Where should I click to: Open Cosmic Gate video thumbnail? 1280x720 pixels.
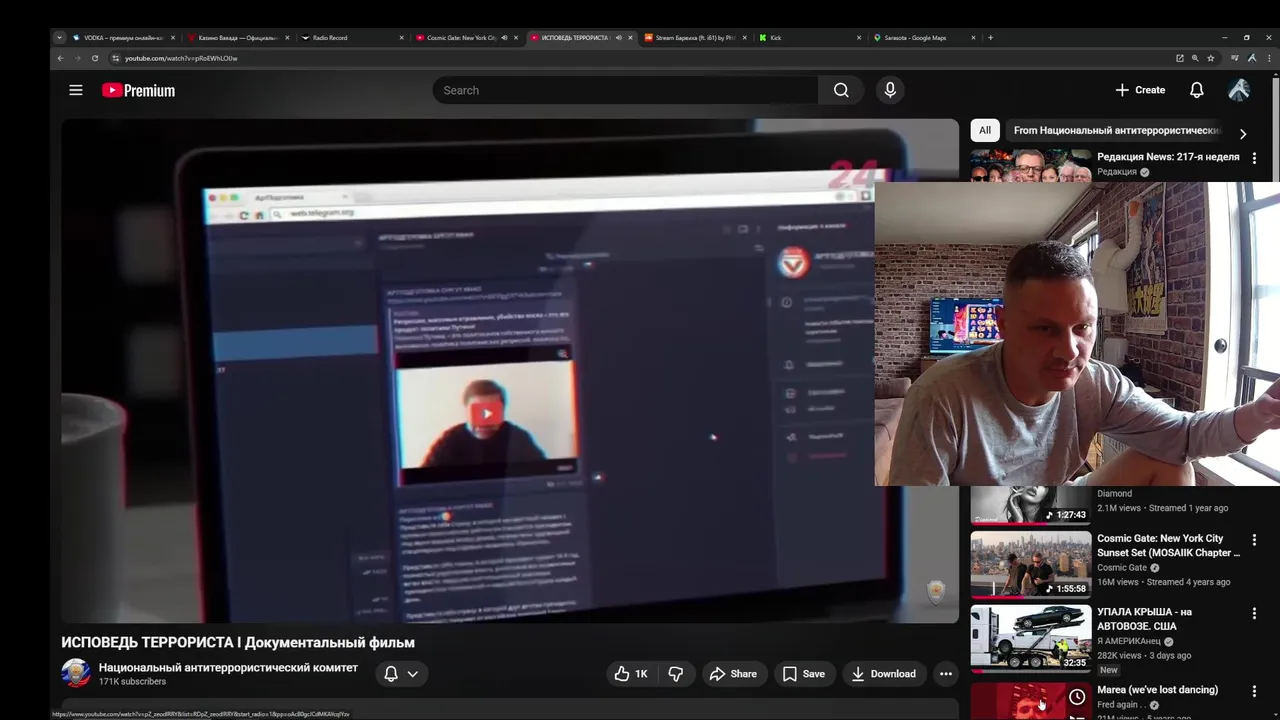[x=1030, y=564]
